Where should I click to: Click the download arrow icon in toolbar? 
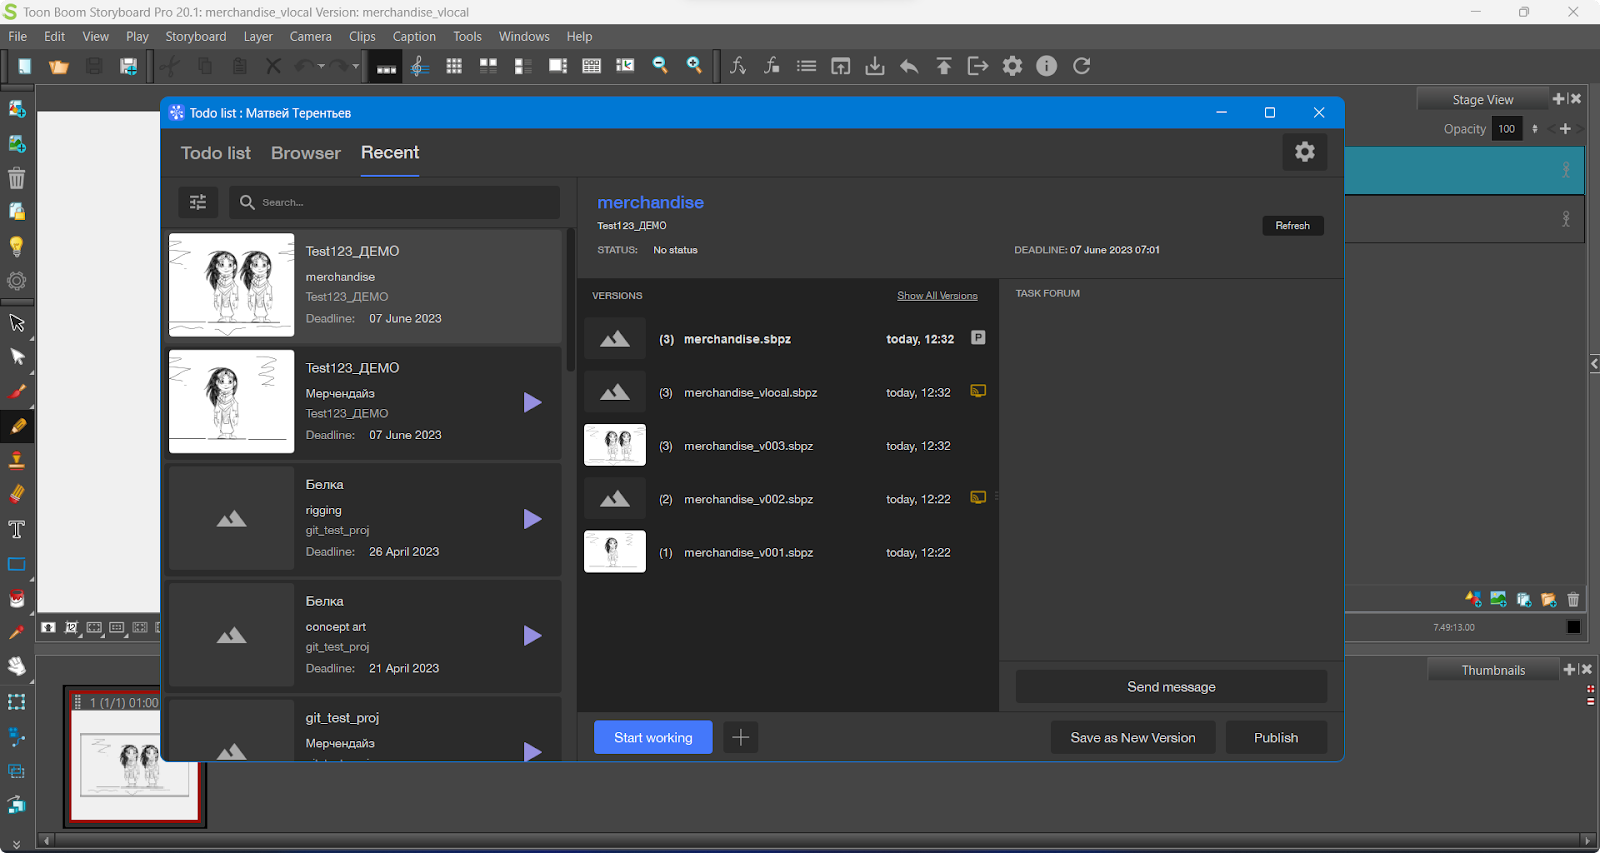pyautogui.click(x=875, y=66)
